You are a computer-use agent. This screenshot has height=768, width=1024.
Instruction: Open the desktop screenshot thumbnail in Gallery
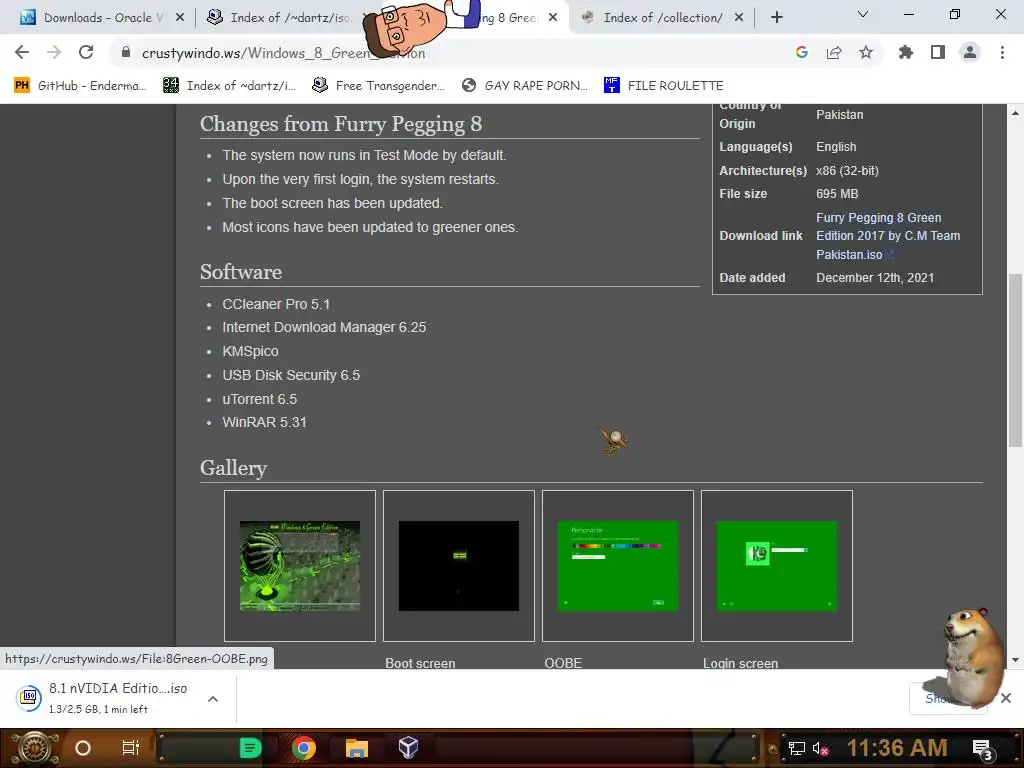pyautogui.click(x=300, y=566)
